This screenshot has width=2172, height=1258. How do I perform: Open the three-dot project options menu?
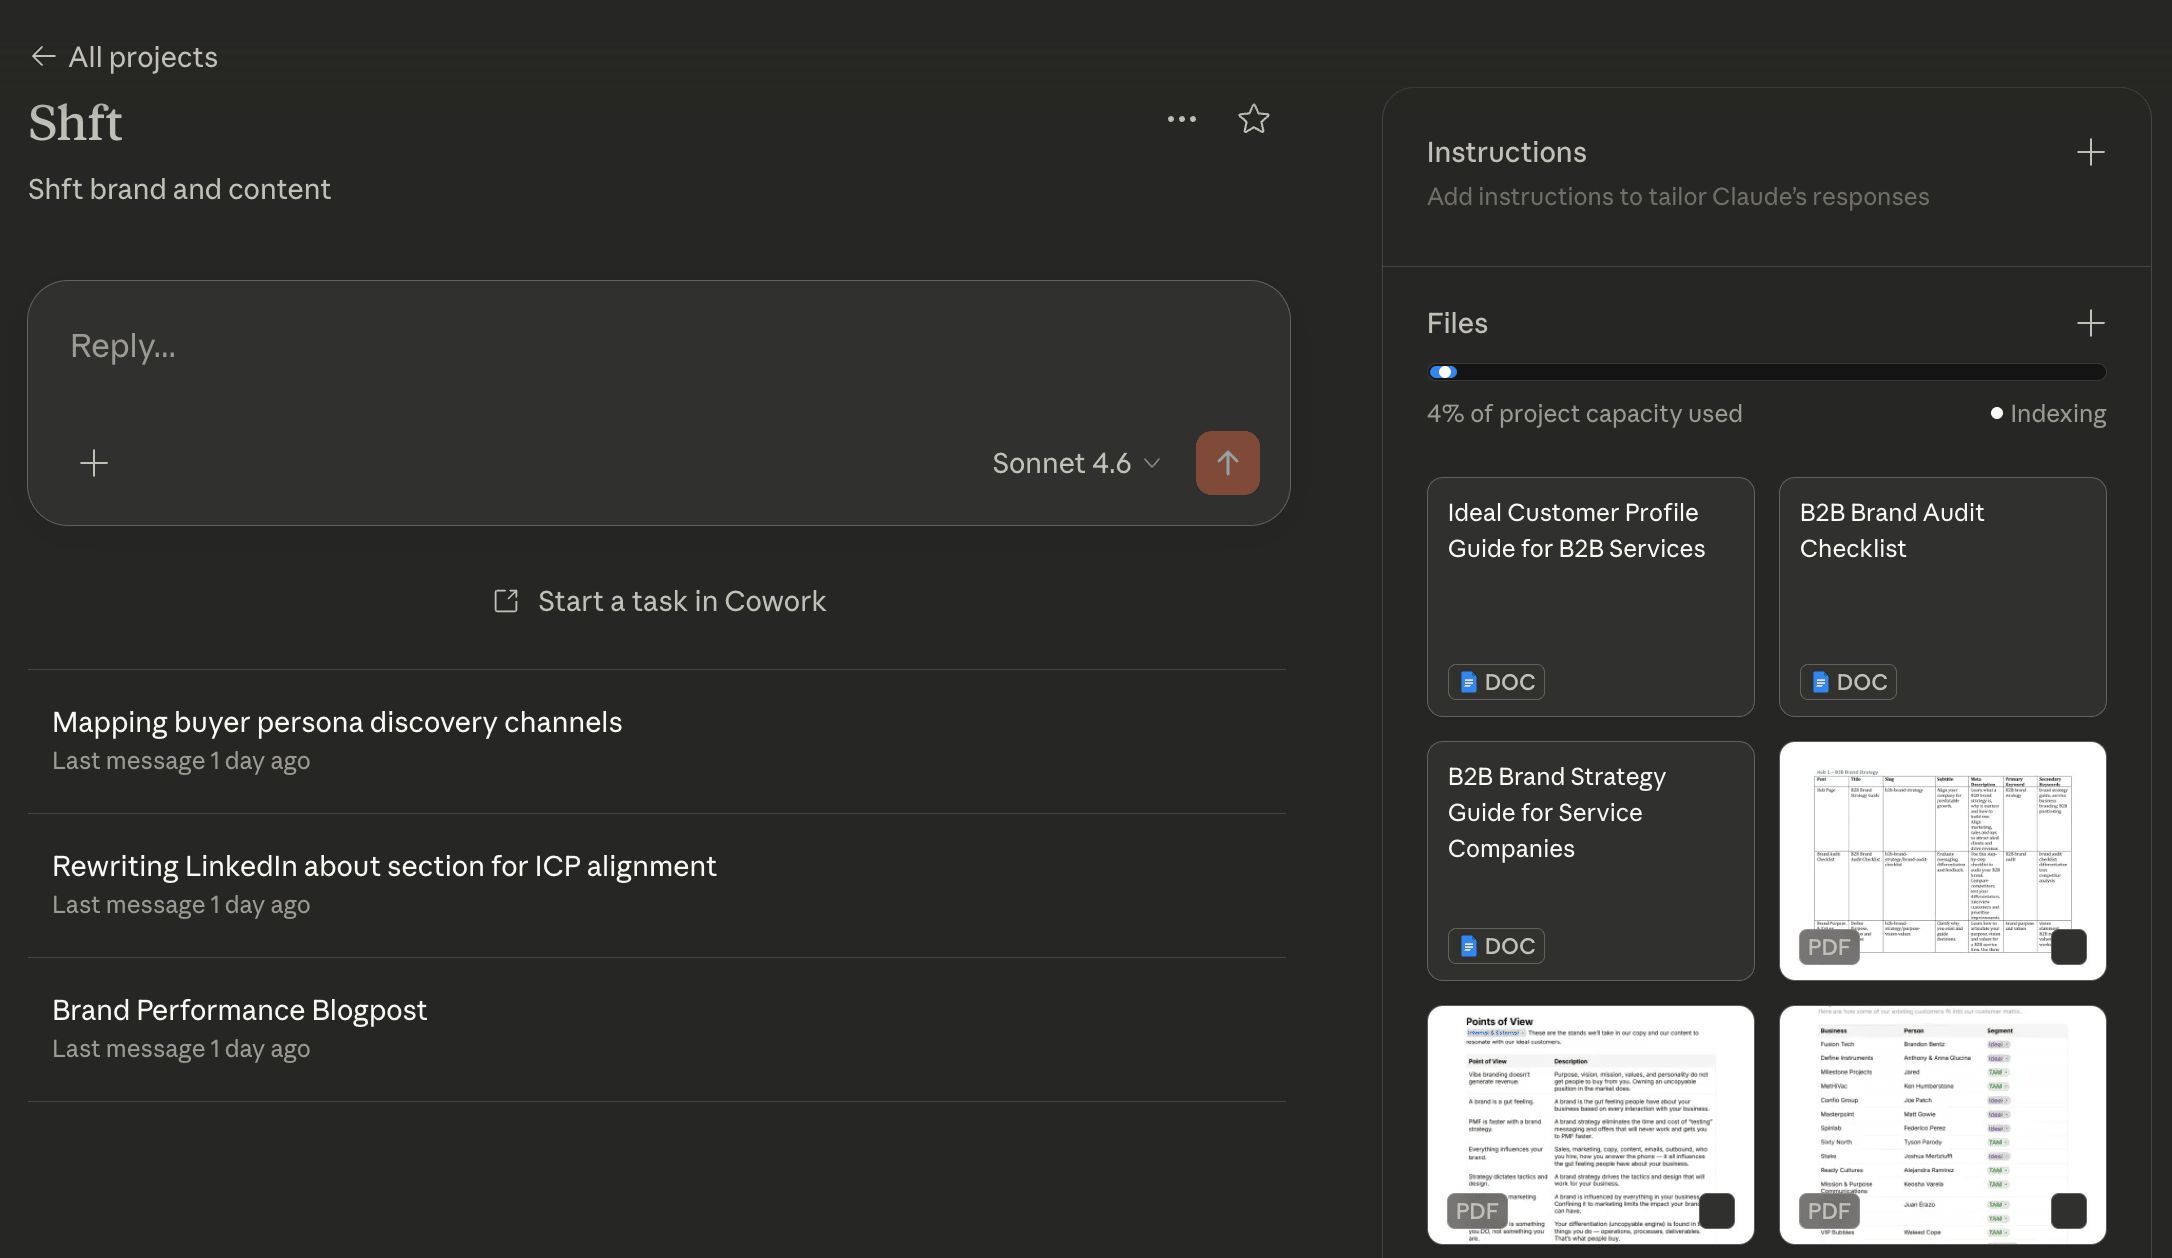pyautogui.click(x=1181, y=119)
